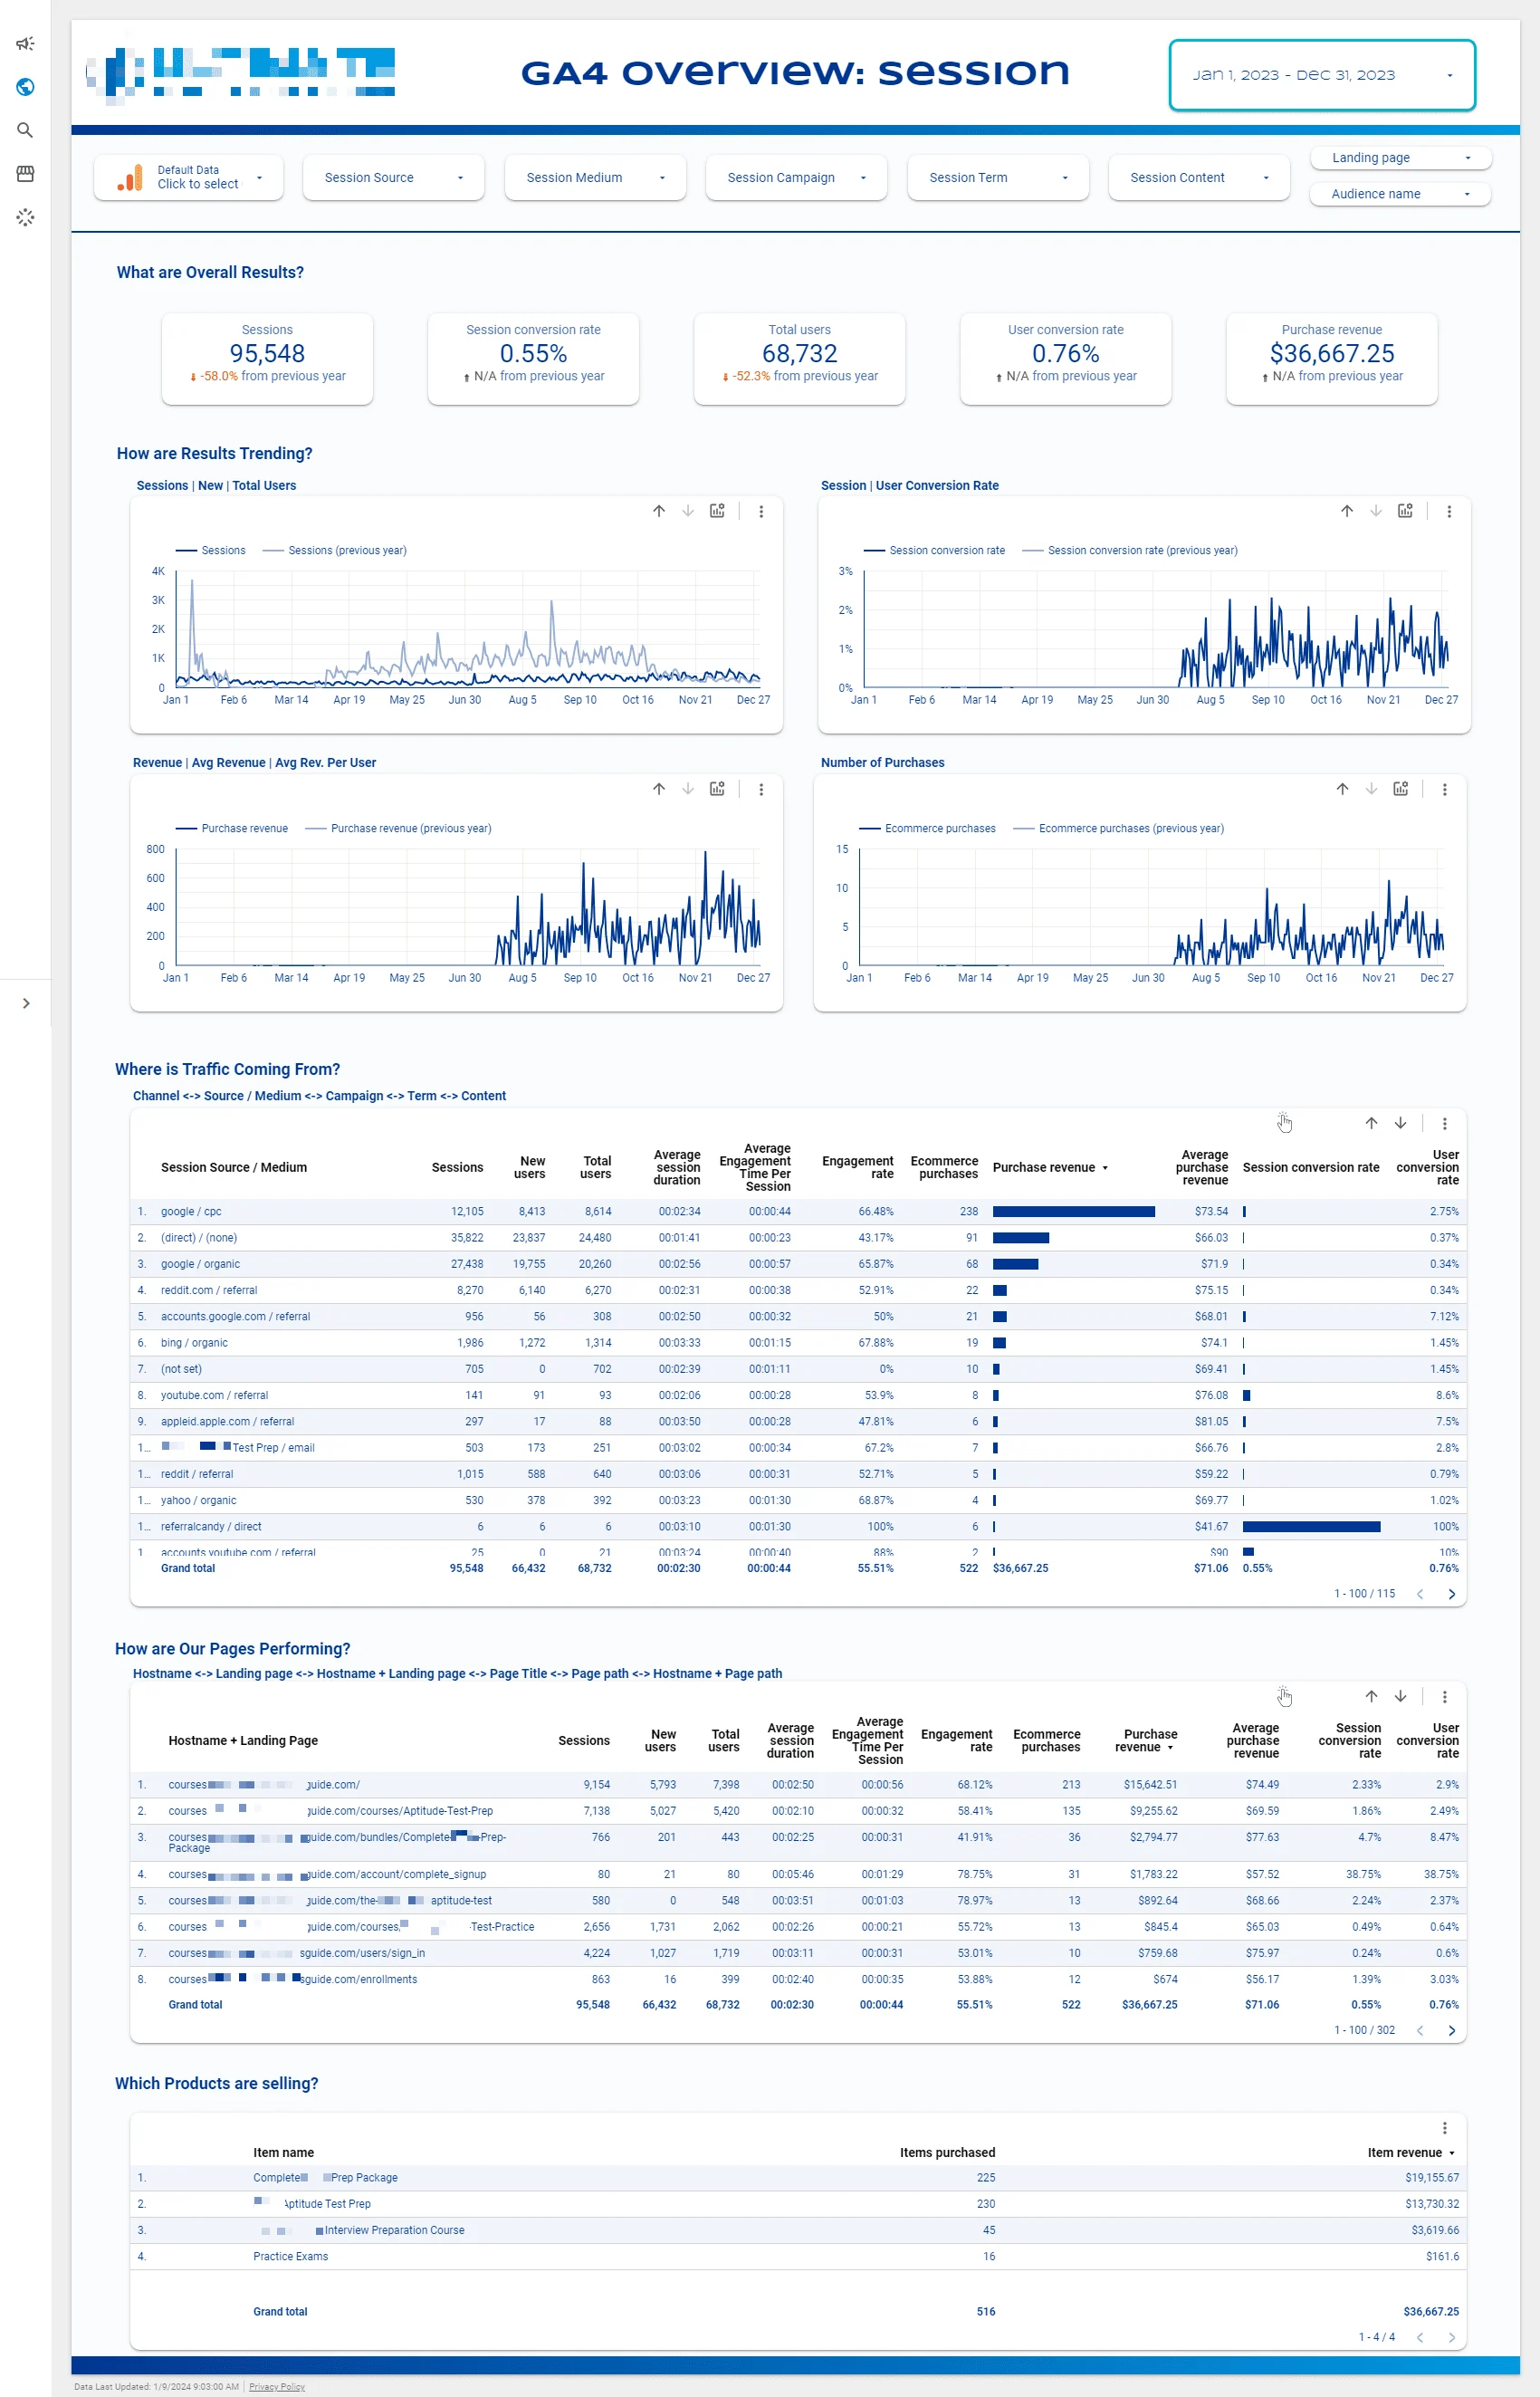
Task: Go to previous page of Landing Page table
Action: tap(1420, 2030)
